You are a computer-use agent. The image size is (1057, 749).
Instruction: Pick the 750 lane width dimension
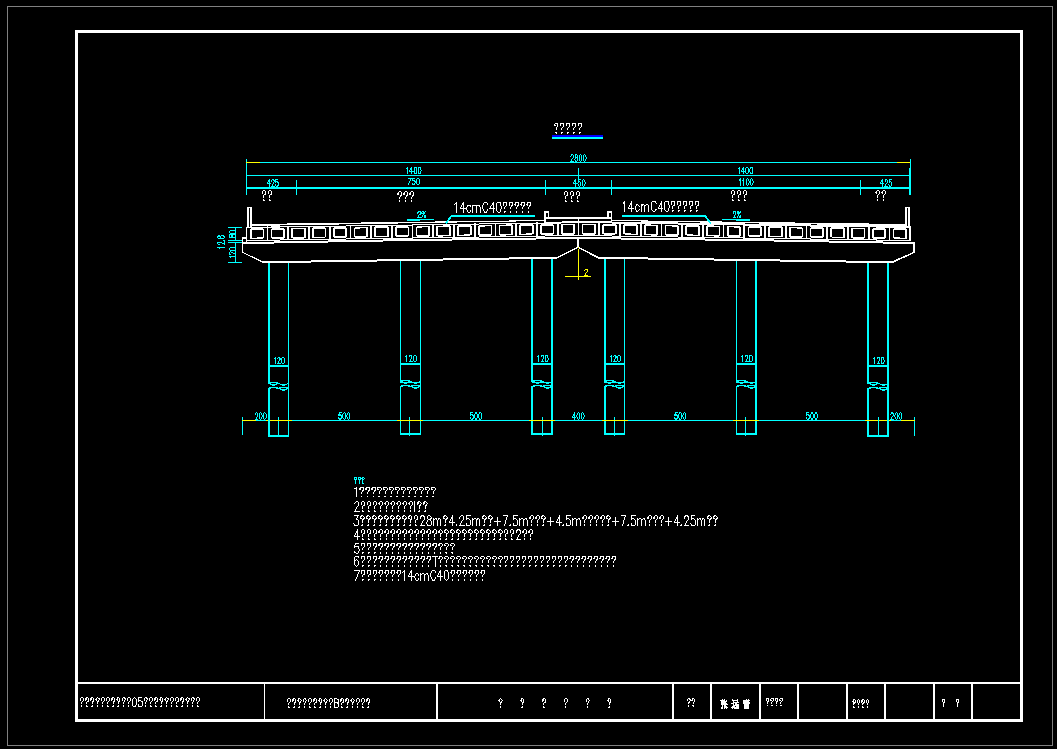(x=413, y=183)
